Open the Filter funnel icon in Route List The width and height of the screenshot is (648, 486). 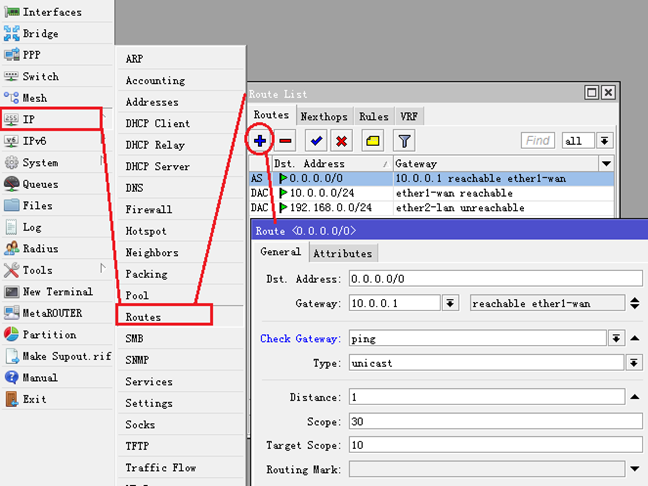(403, 141)
